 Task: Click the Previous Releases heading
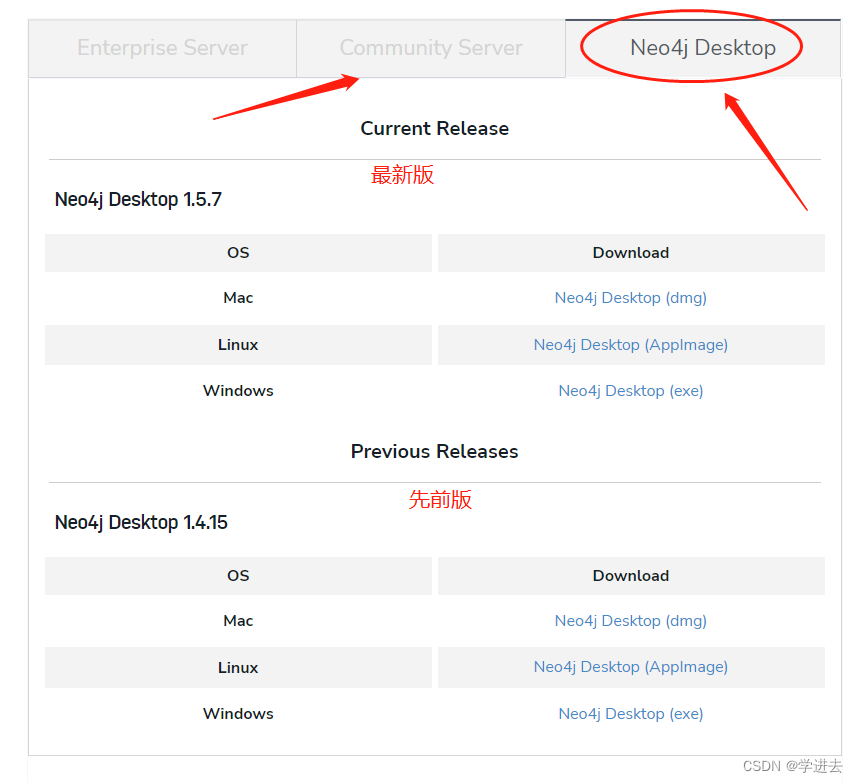click(x=434, y=451)
